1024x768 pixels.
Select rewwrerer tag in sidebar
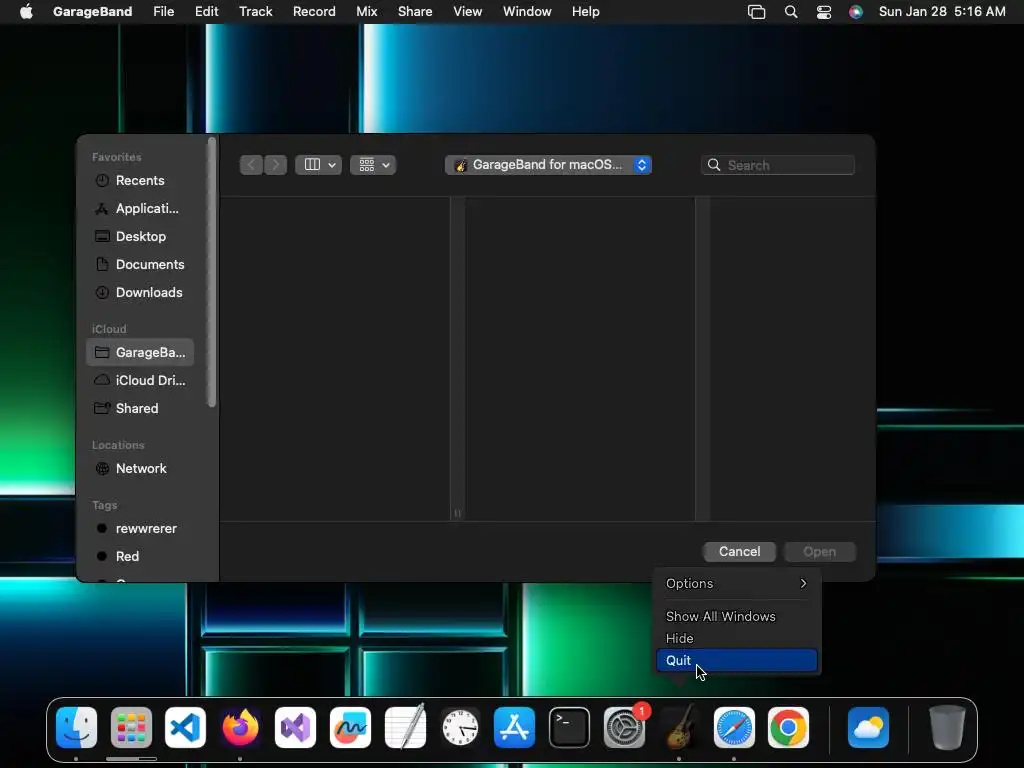(x=140, y=528)
